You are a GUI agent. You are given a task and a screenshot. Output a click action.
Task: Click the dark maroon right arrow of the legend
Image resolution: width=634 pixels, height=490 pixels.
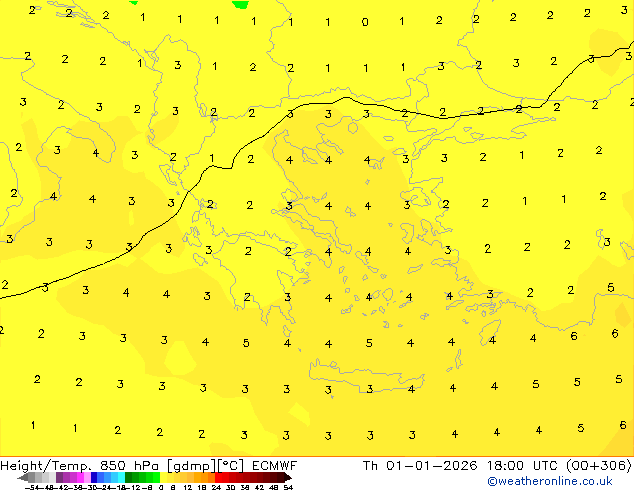click(288, 478)
